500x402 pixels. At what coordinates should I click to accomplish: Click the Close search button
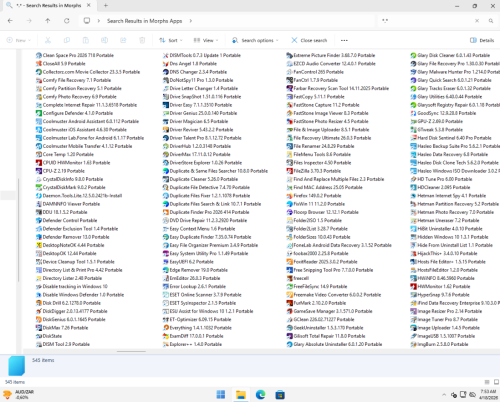point(309,40)
